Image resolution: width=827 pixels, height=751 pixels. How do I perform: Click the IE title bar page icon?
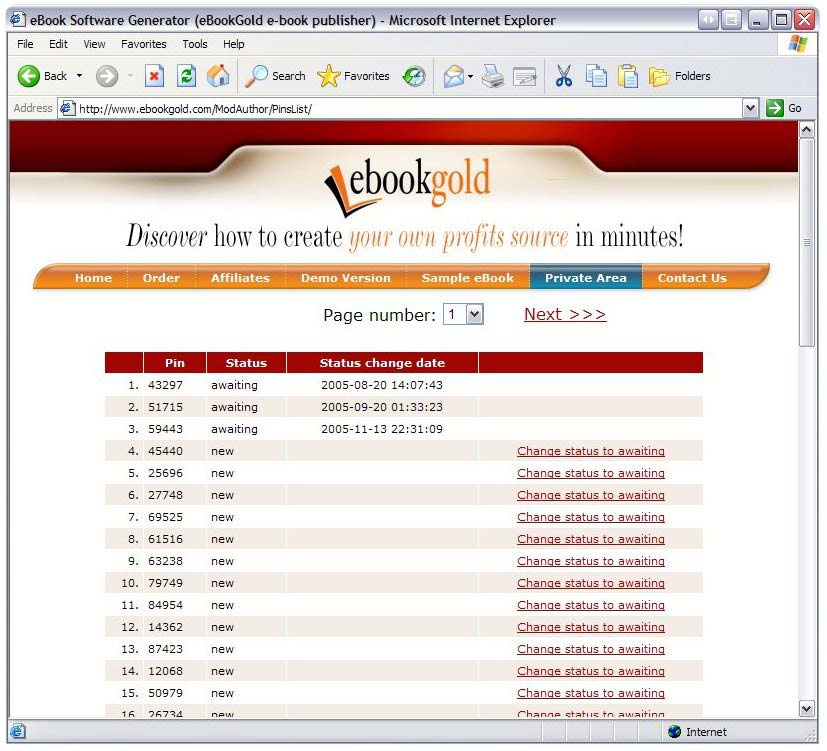coord(18,20)
